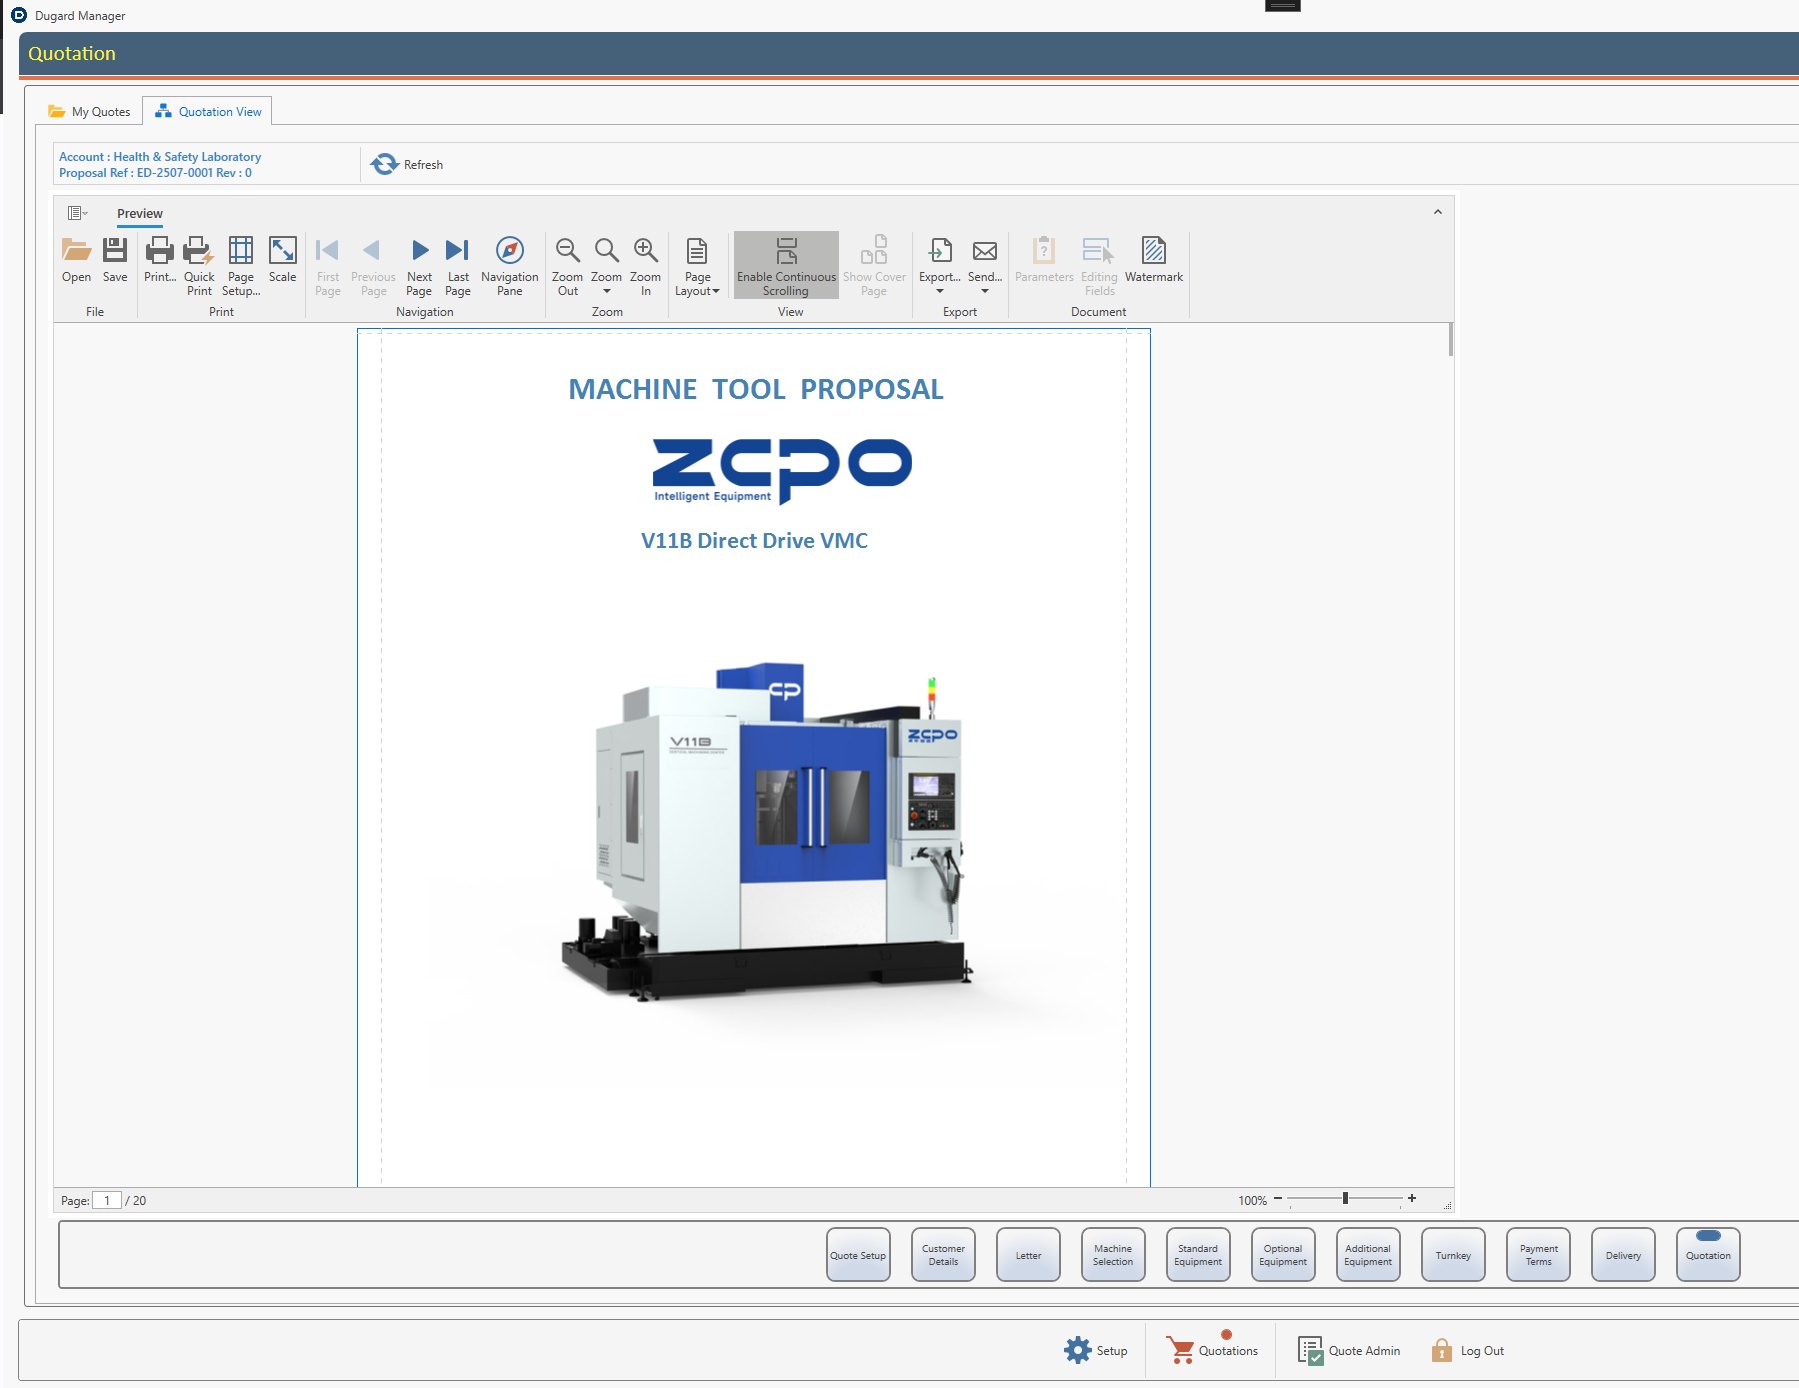The image size is (1799, 1388).
Task: Click the page number input field
Action: coord(107,1200)
